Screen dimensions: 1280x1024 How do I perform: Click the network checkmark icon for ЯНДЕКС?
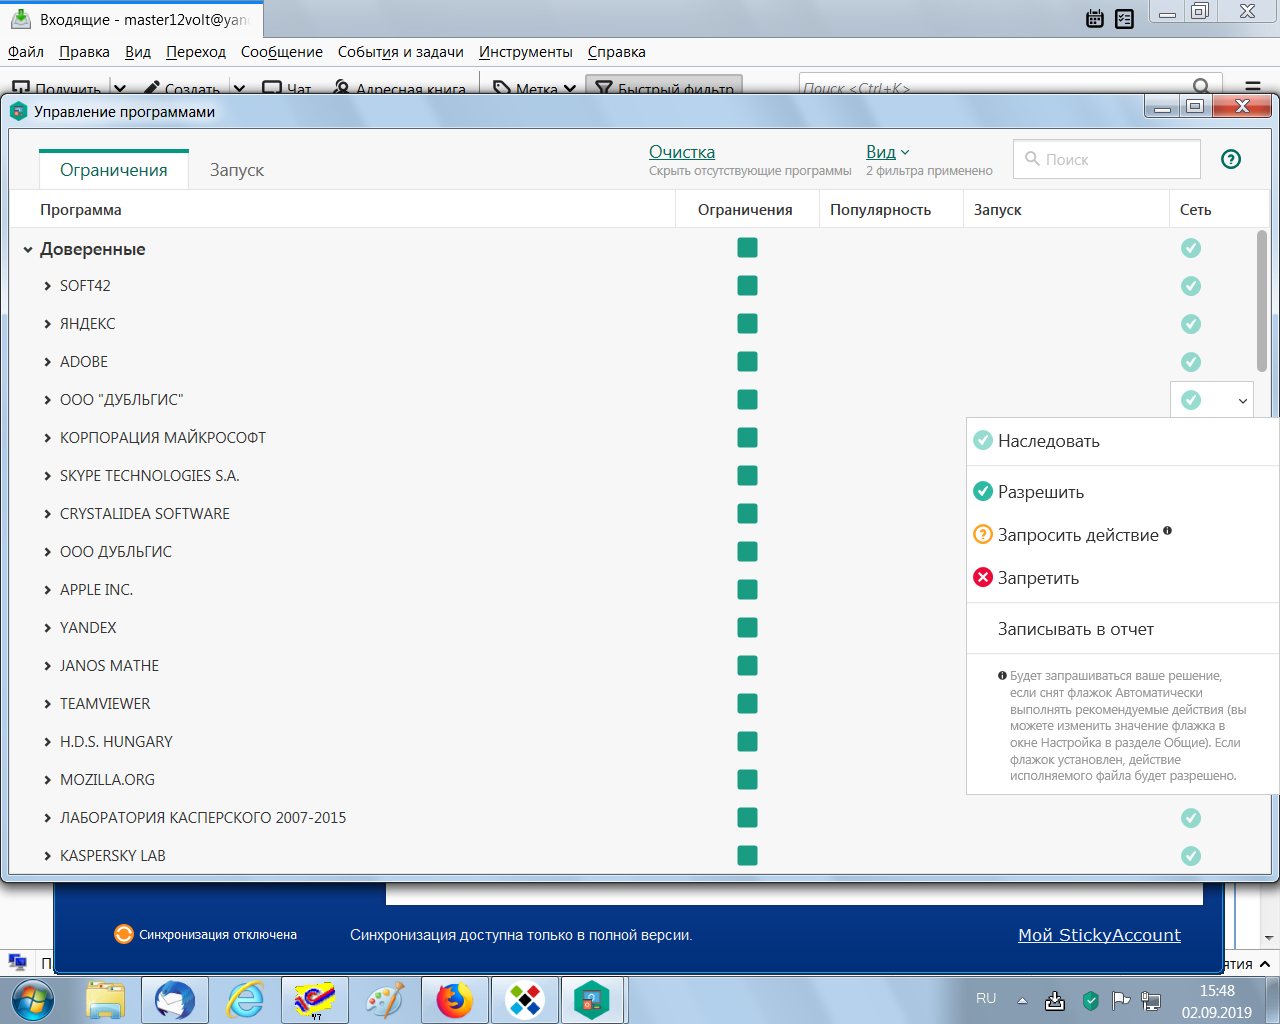point(1191,324)
